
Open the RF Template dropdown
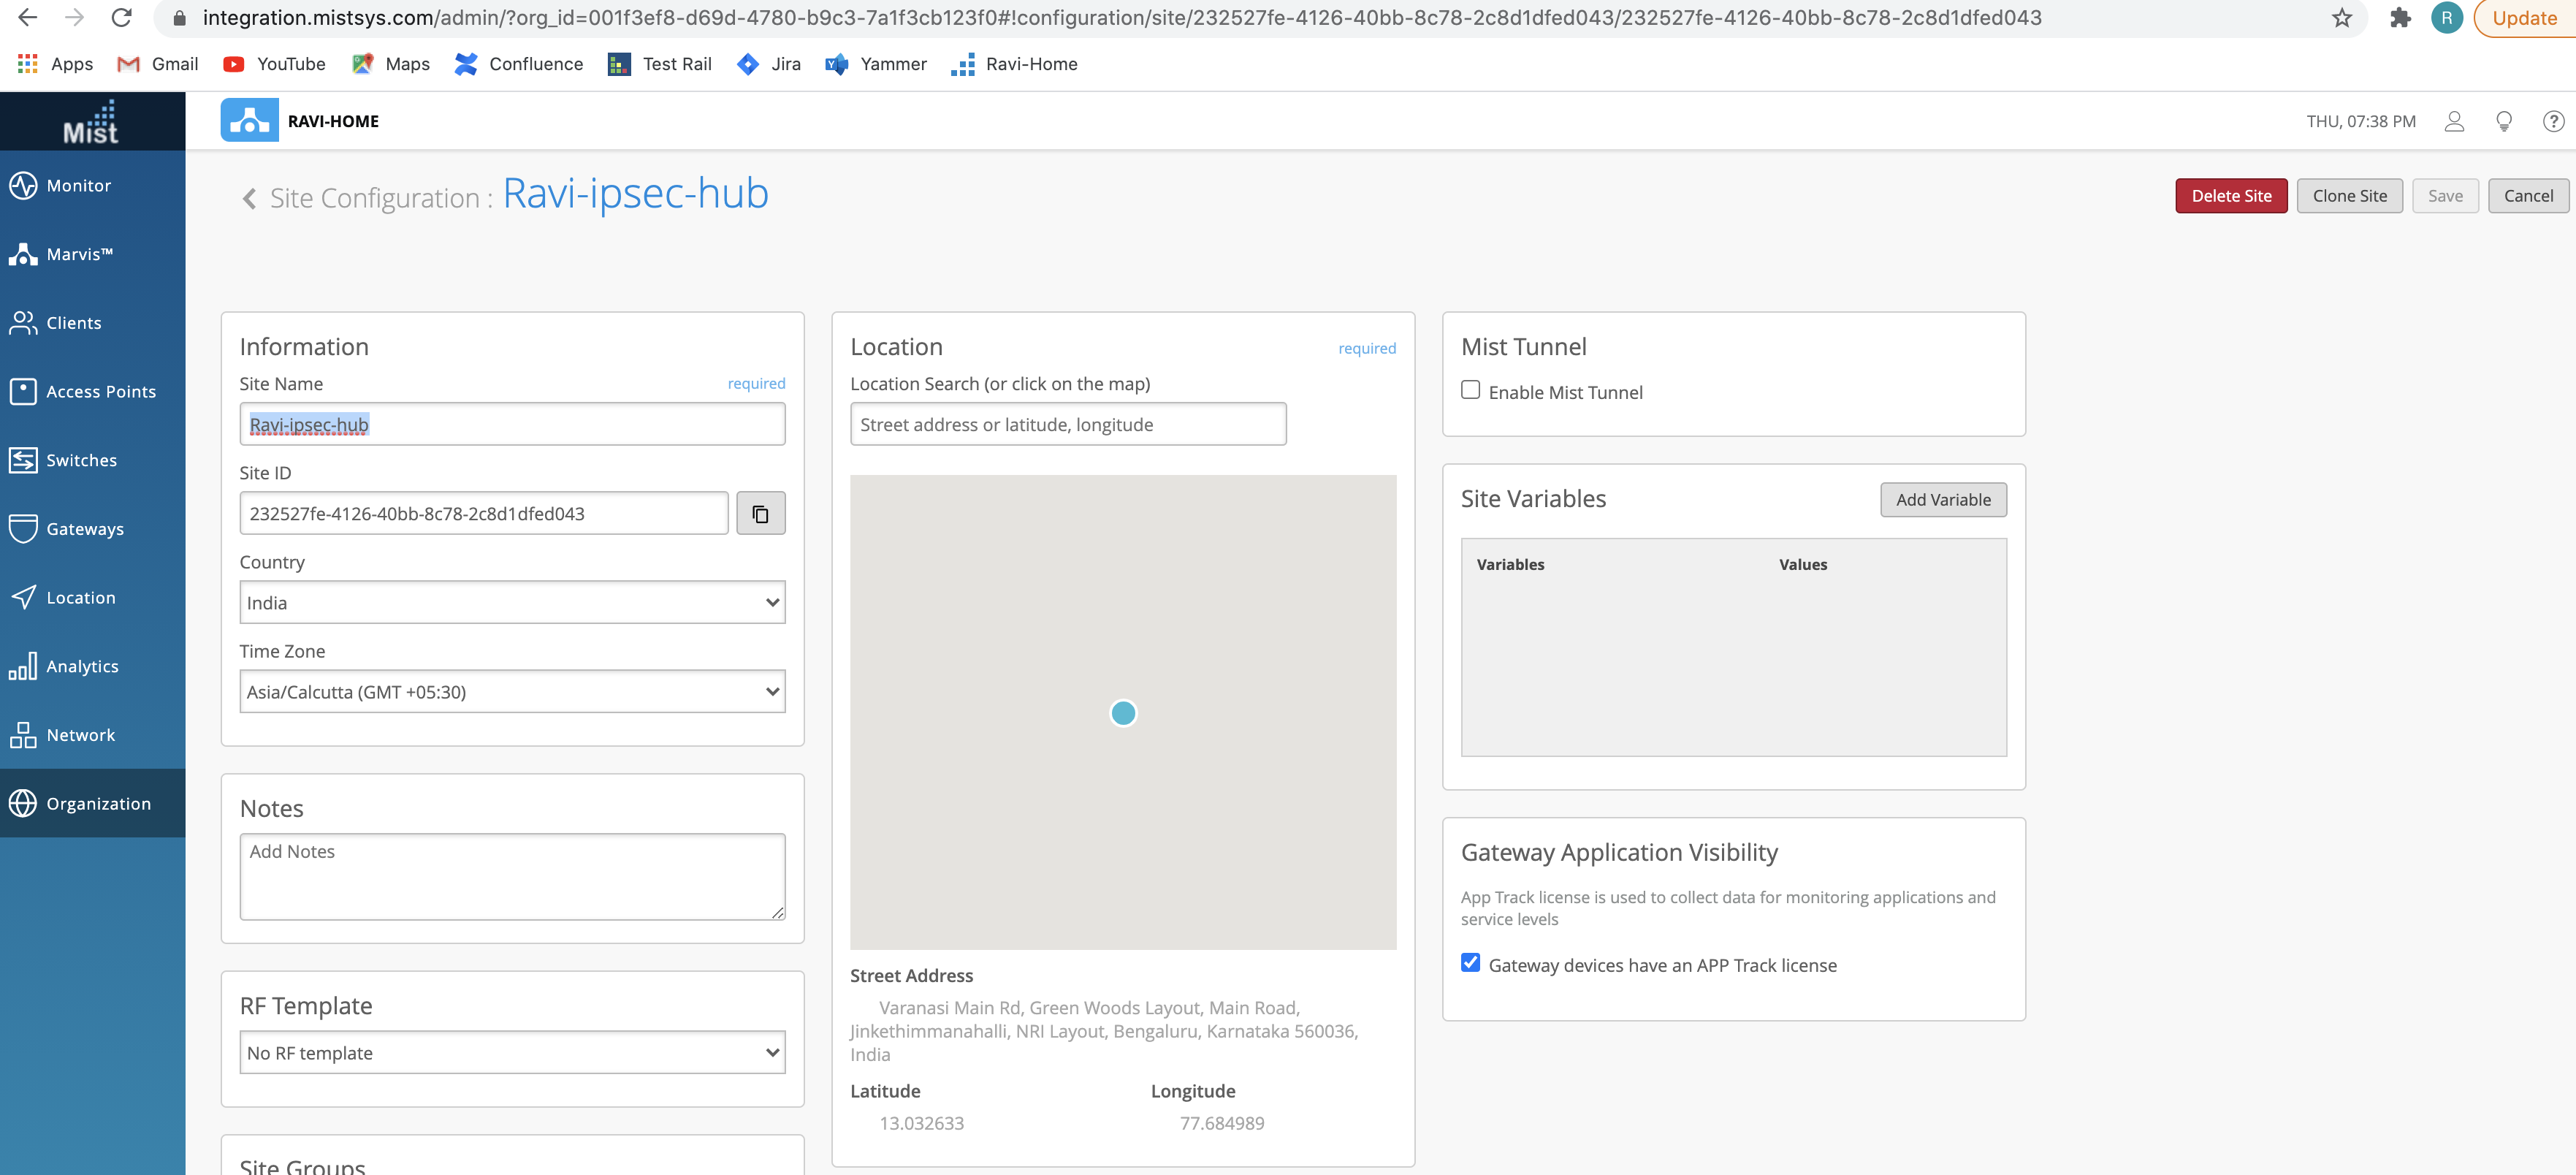[512, 1052]
